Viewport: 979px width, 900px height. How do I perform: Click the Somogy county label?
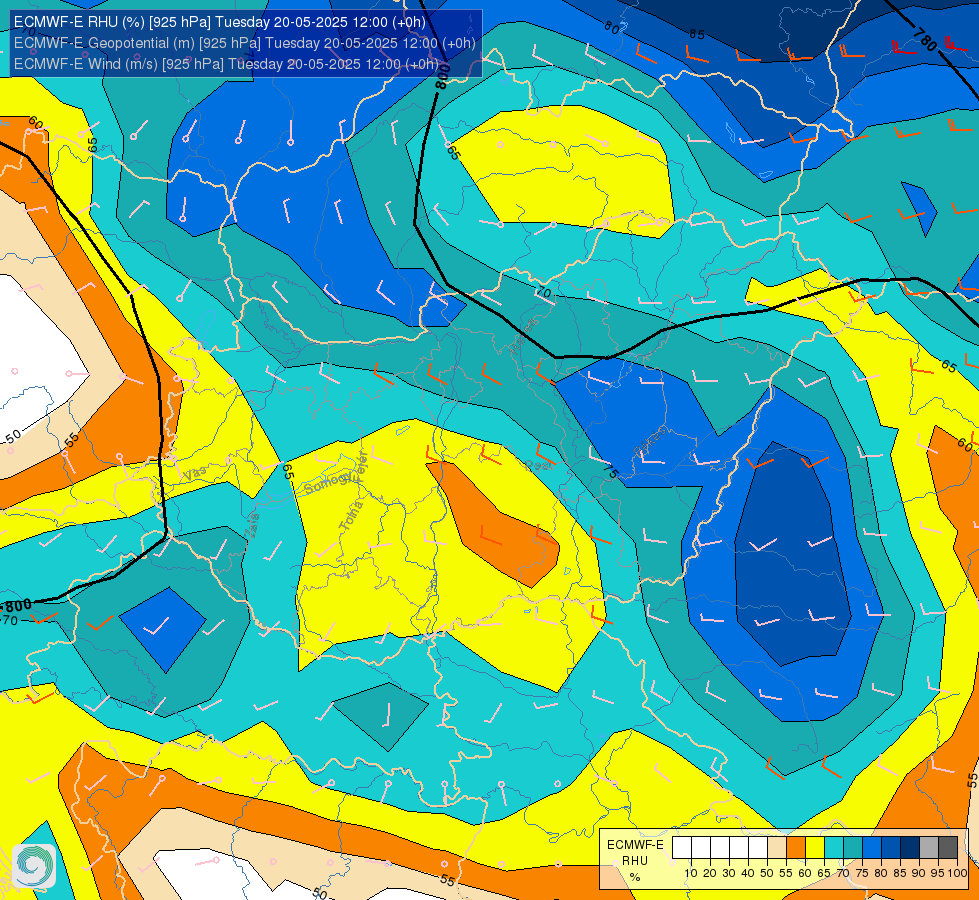(x=327, y=484)
